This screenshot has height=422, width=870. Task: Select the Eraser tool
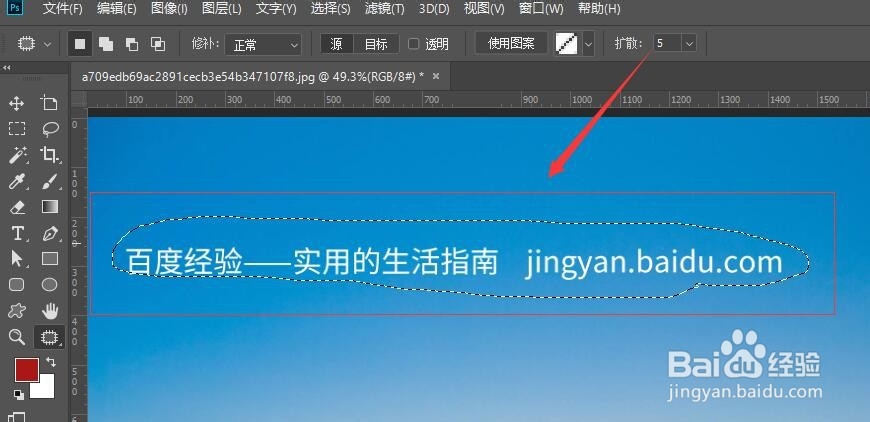[17, 207]
